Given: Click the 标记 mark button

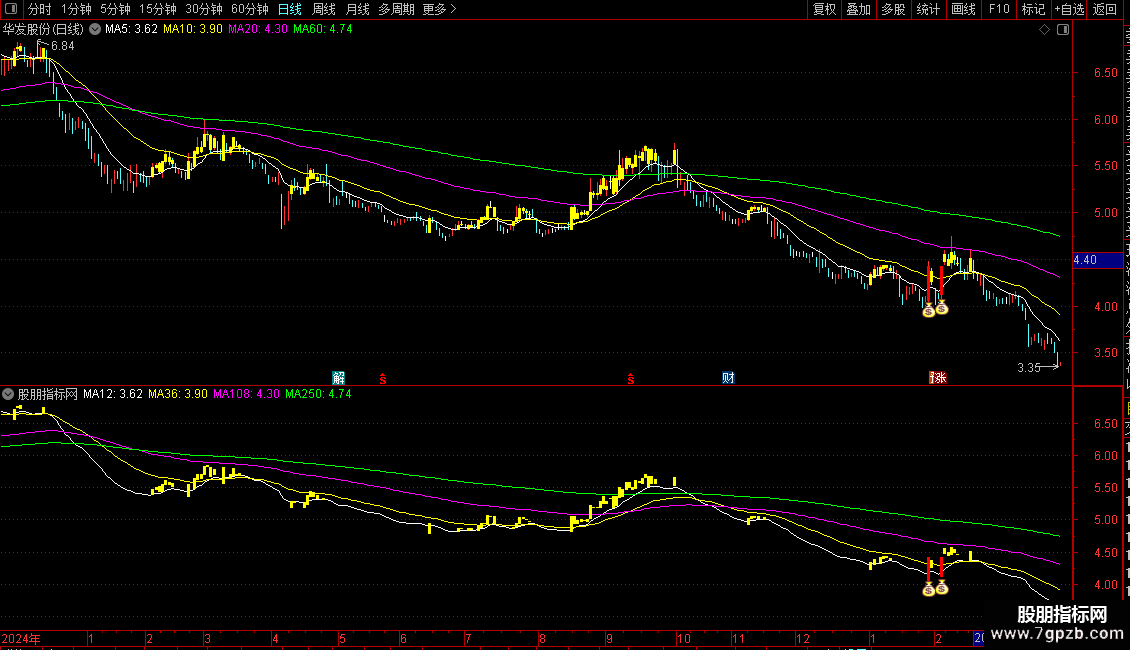Looking at the screenshot, I should (x=1033, y=9).
